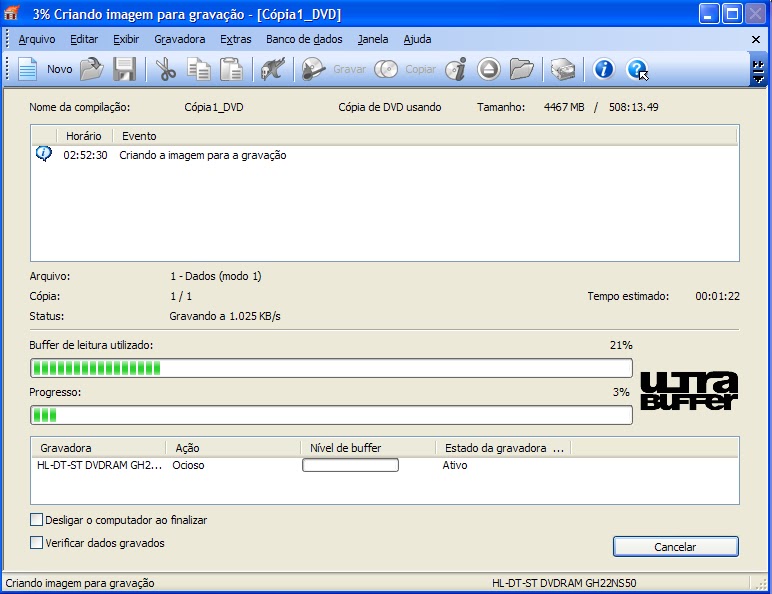Screen dimensions: 772x594
Task: Open the blue information icon
Action: coord(604,69)
